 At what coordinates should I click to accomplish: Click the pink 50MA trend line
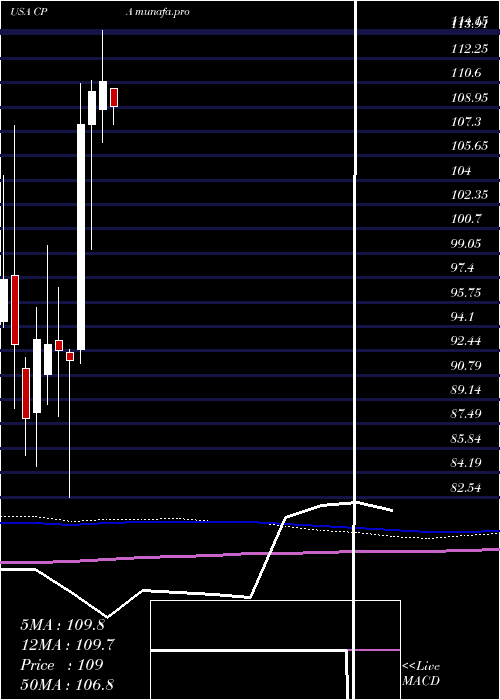coord(250,554)
